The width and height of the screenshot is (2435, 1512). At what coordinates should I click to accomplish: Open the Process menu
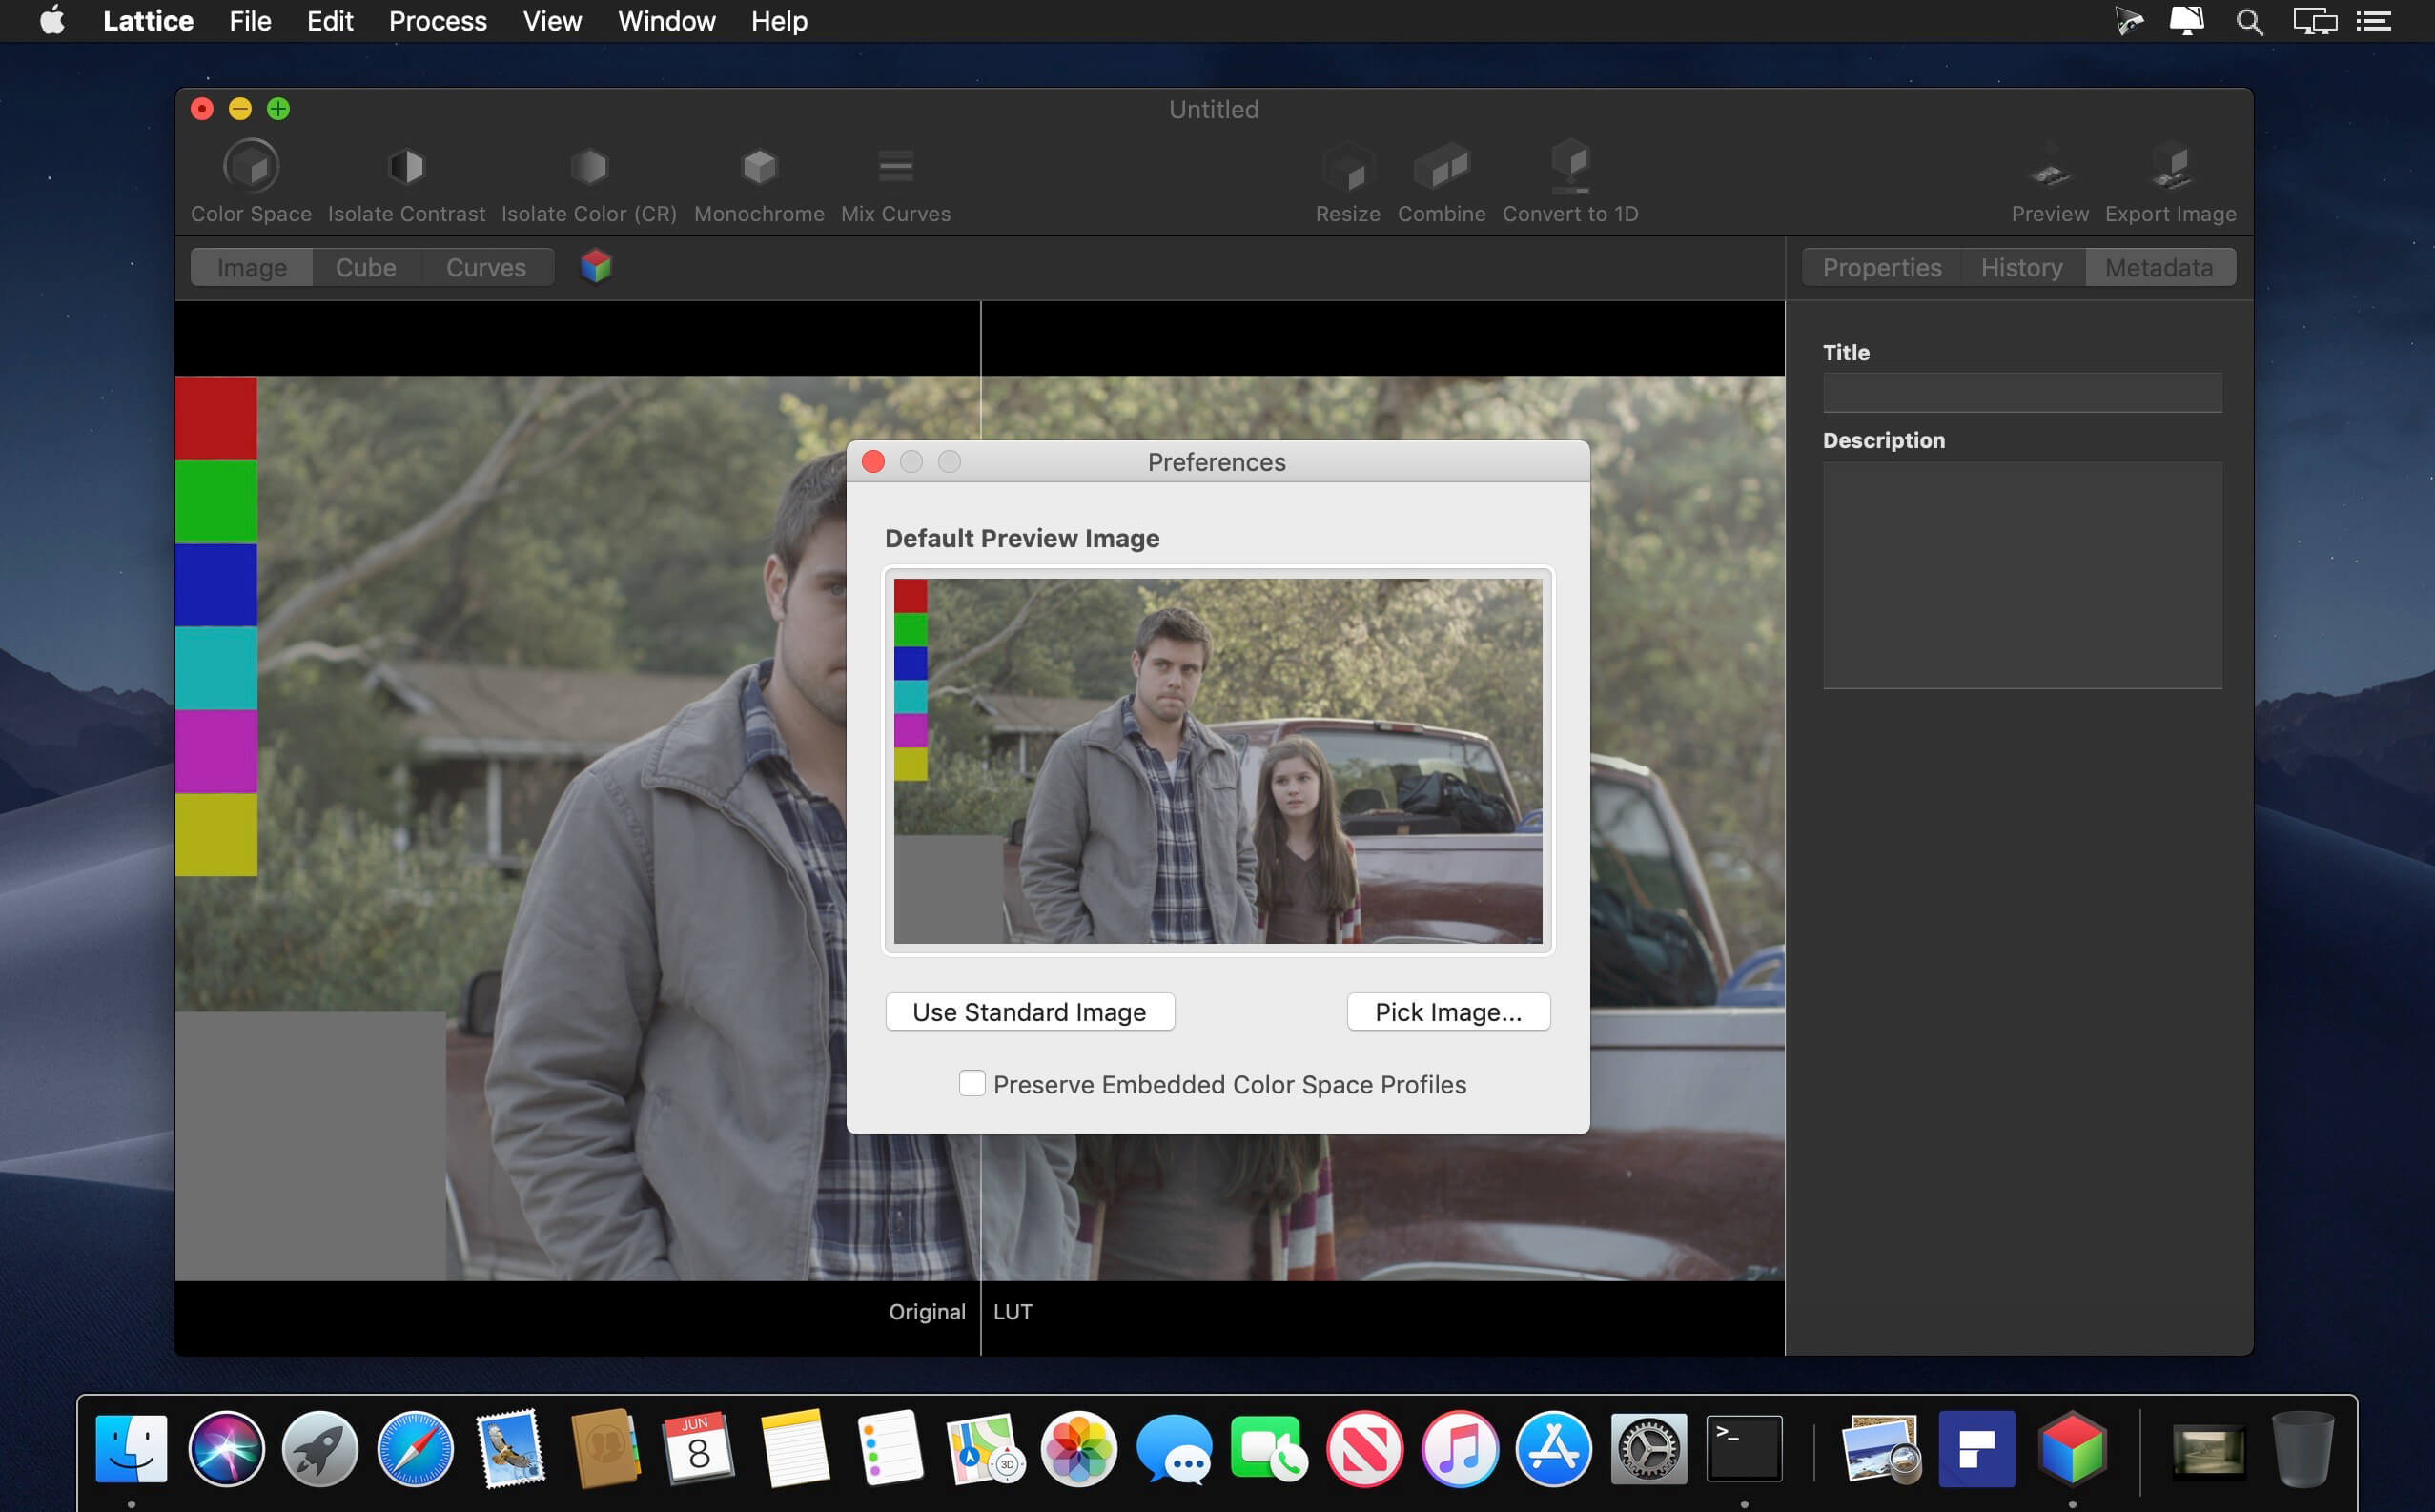(437, 21)
